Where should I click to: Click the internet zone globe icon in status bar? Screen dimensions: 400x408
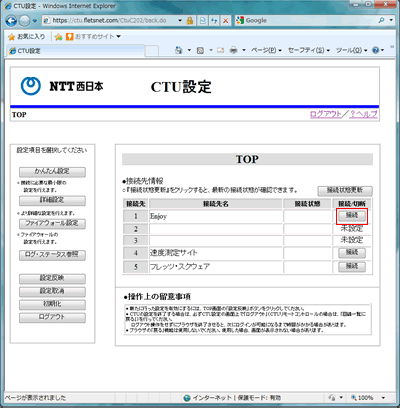(x=187, y=398)
